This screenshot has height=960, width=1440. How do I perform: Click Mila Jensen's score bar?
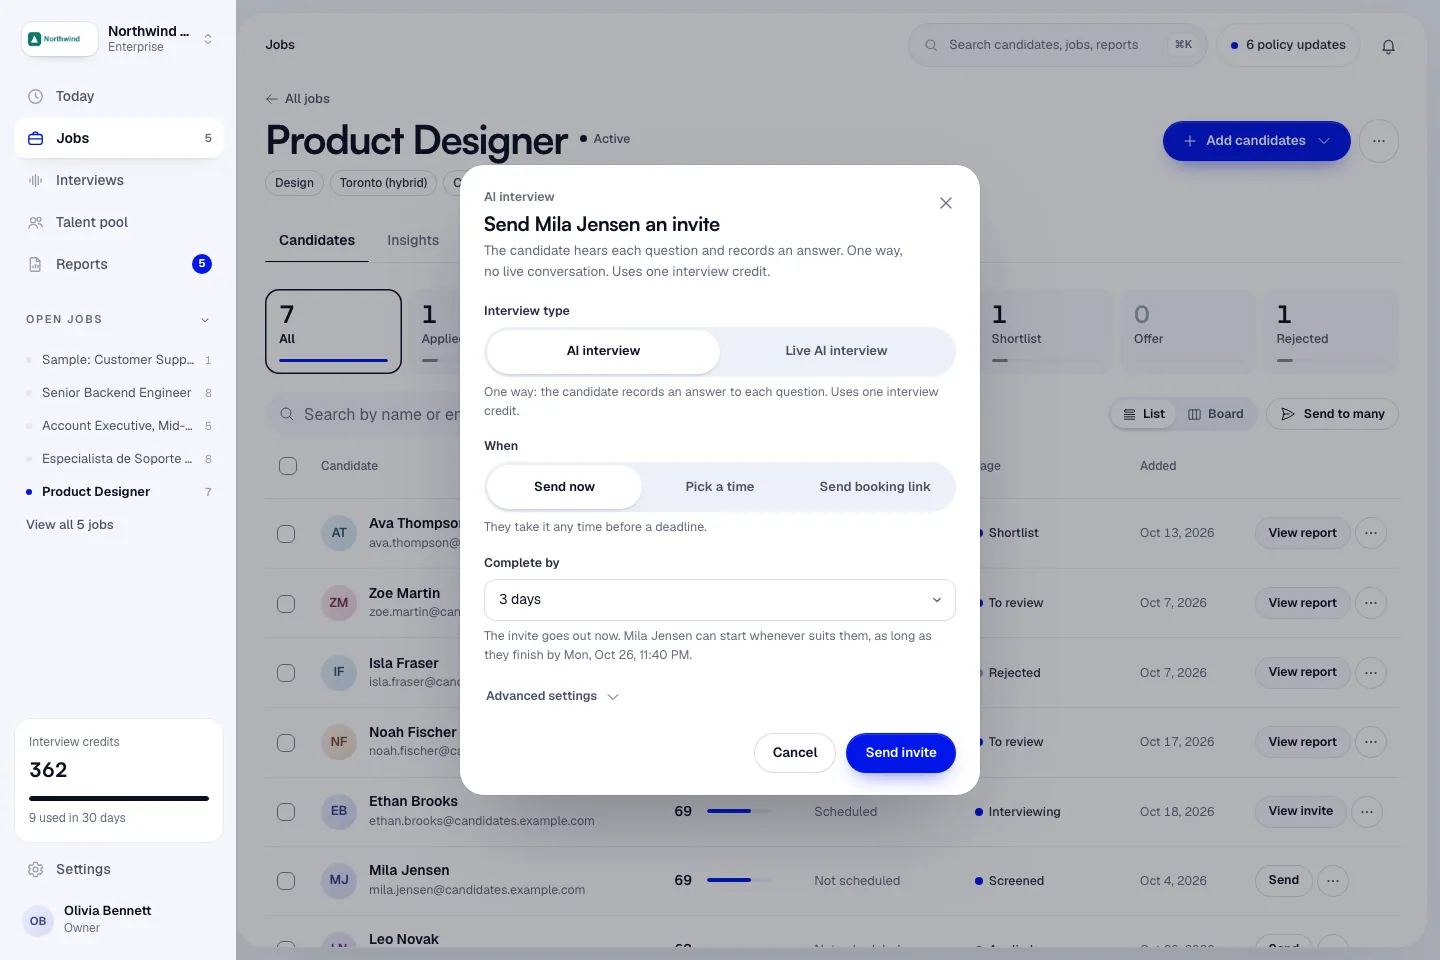(x=739, y=881)
